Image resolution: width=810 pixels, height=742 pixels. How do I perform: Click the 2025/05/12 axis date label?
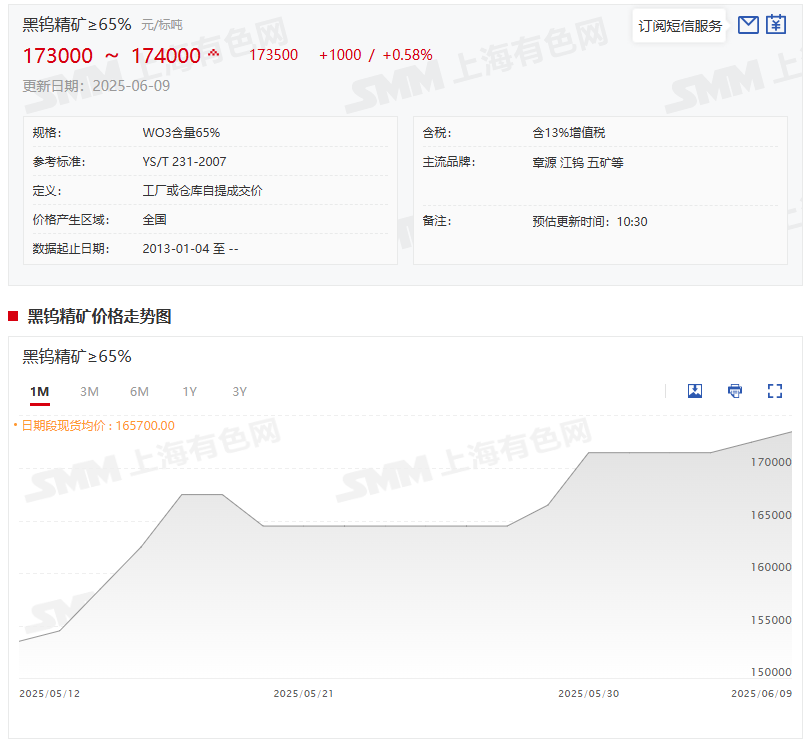point(50,693)
